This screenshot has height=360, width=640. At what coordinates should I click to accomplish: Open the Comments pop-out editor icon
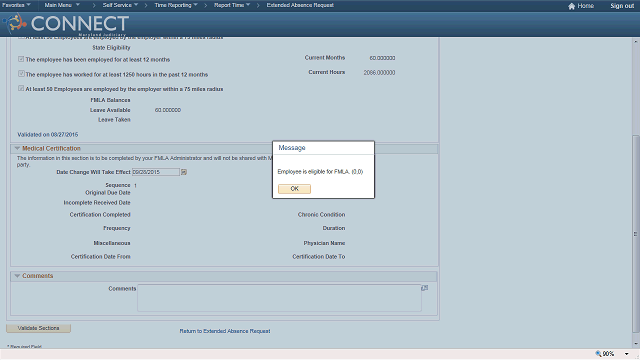click(424, 288)
